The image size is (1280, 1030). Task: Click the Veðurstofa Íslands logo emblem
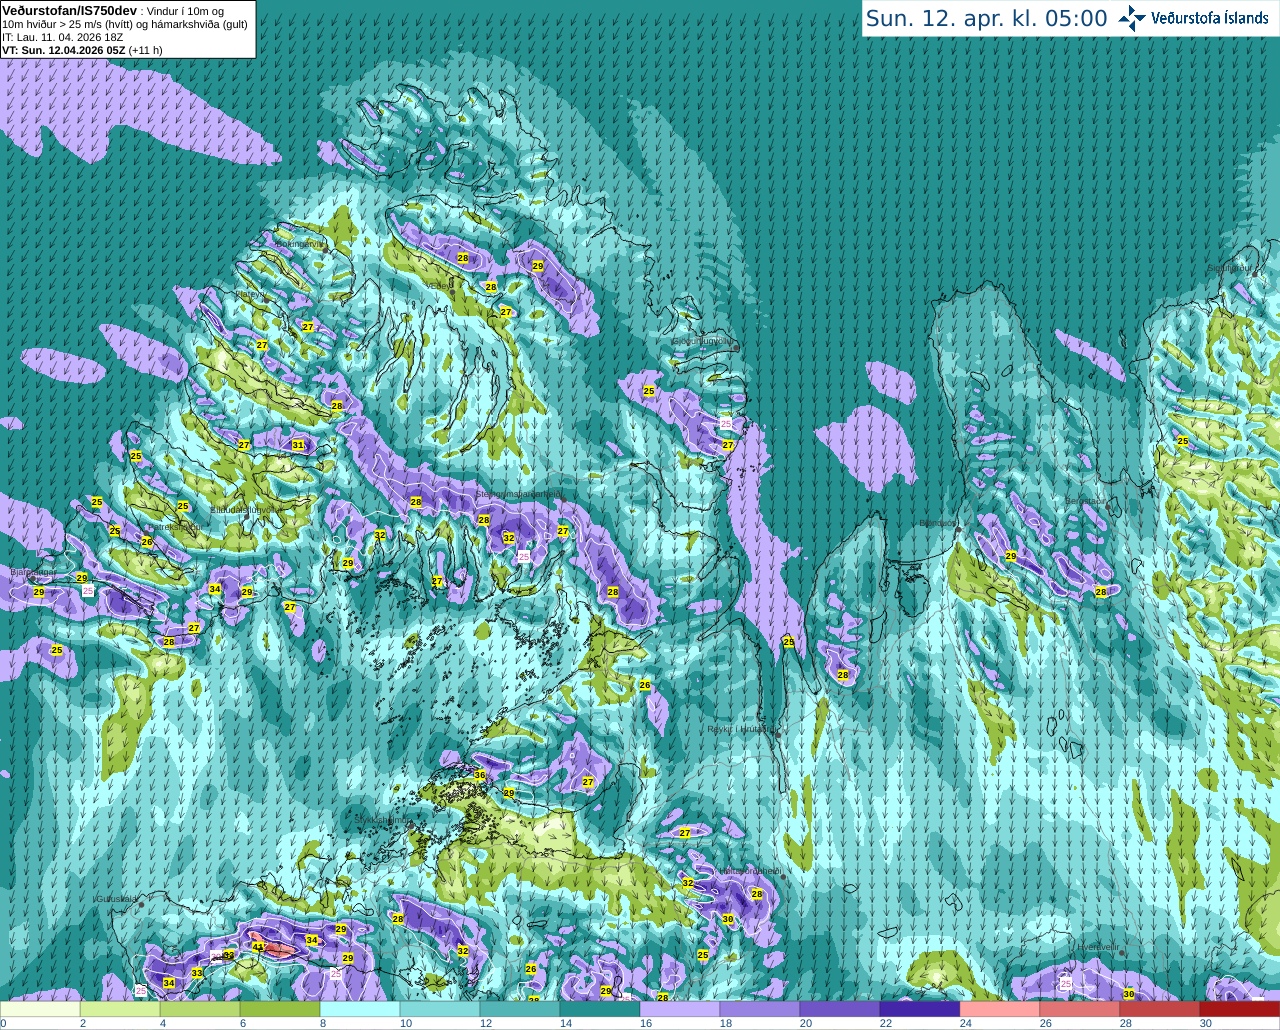point(1132,18)
